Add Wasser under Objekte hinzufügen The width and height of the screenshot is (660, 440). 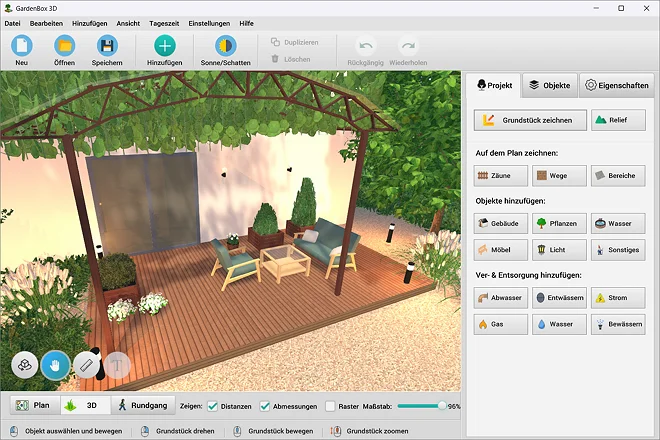click(x=618, y=223)
